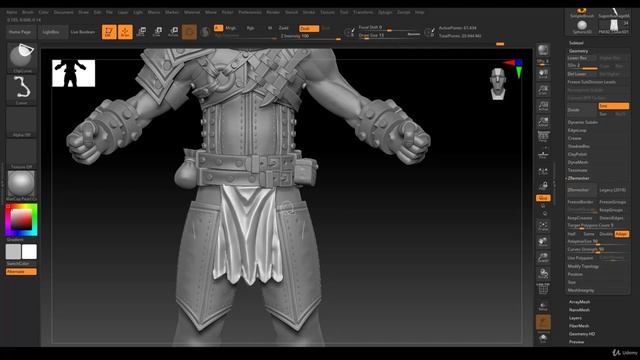This screenshot has height=360, width=640.
Task: Expand the Subtool subpalette
Action: 576,42
